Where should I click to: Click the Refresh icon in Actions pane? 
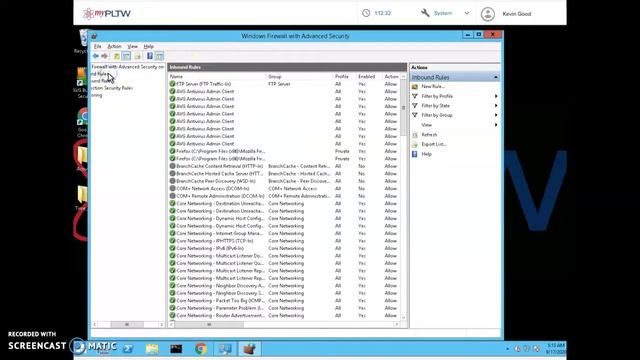pos(415,135)
